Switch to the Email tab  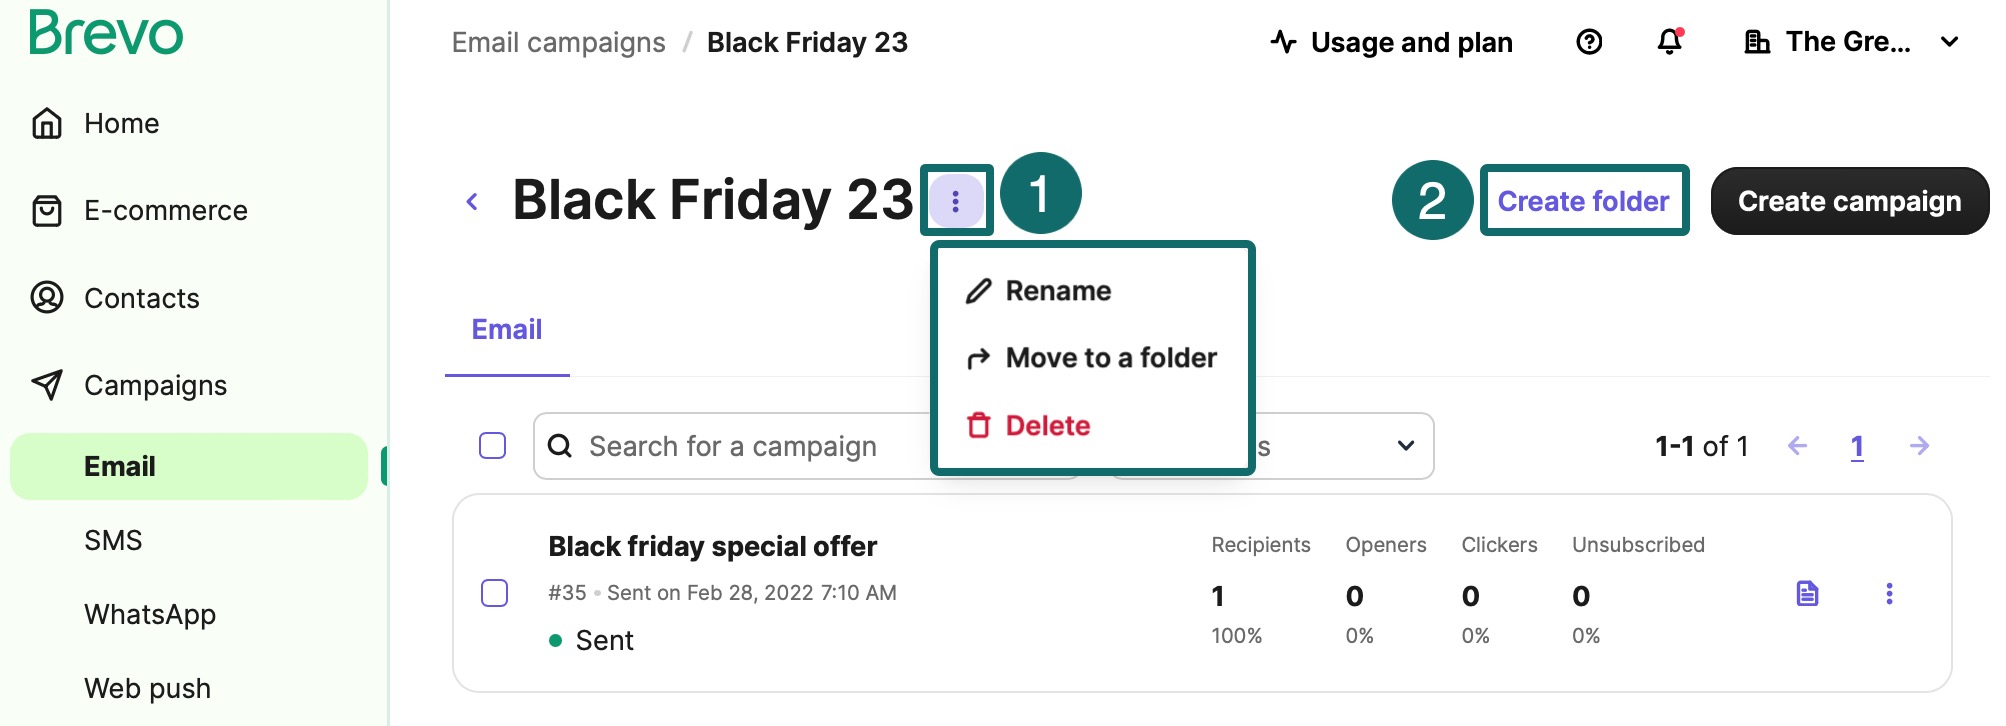tap(506, 329)
